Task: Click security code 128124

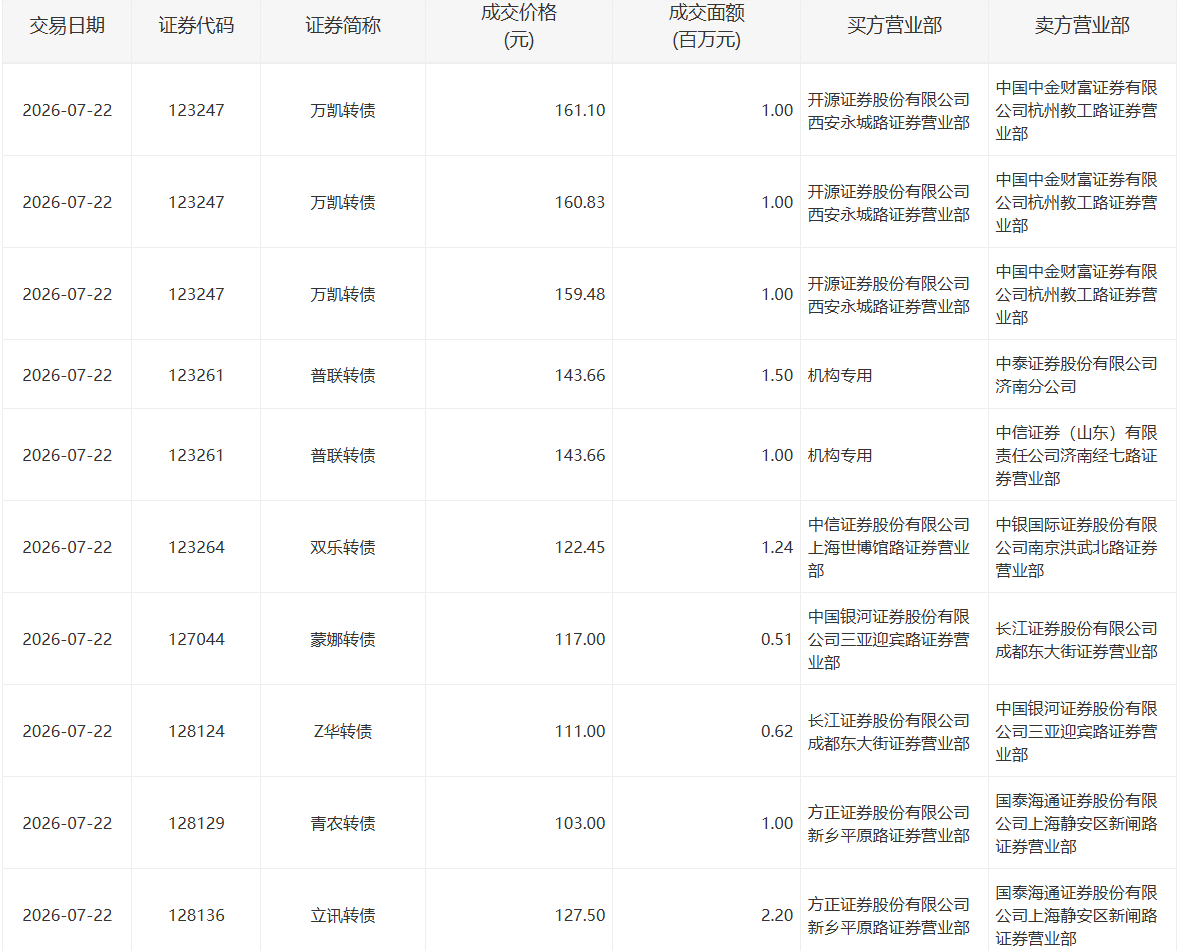Action: (196, 731)
